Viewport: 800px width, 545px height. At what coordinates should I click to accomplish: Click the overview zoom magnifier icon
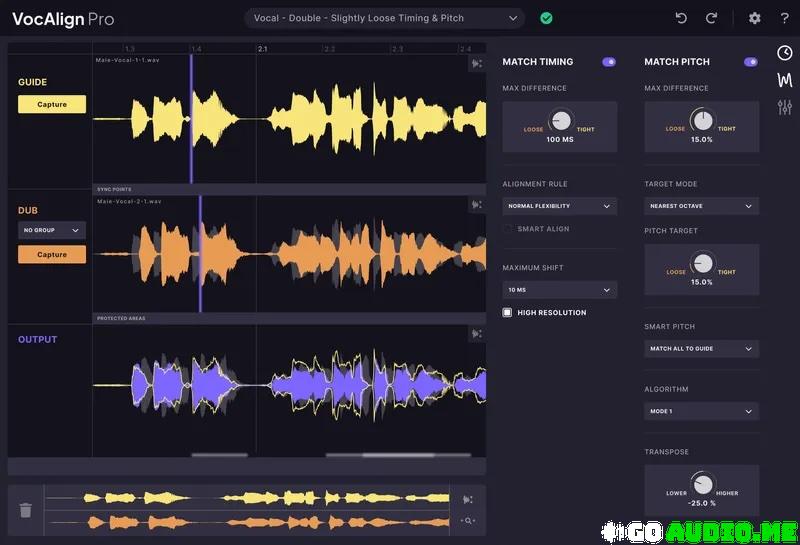coord(468,521)
